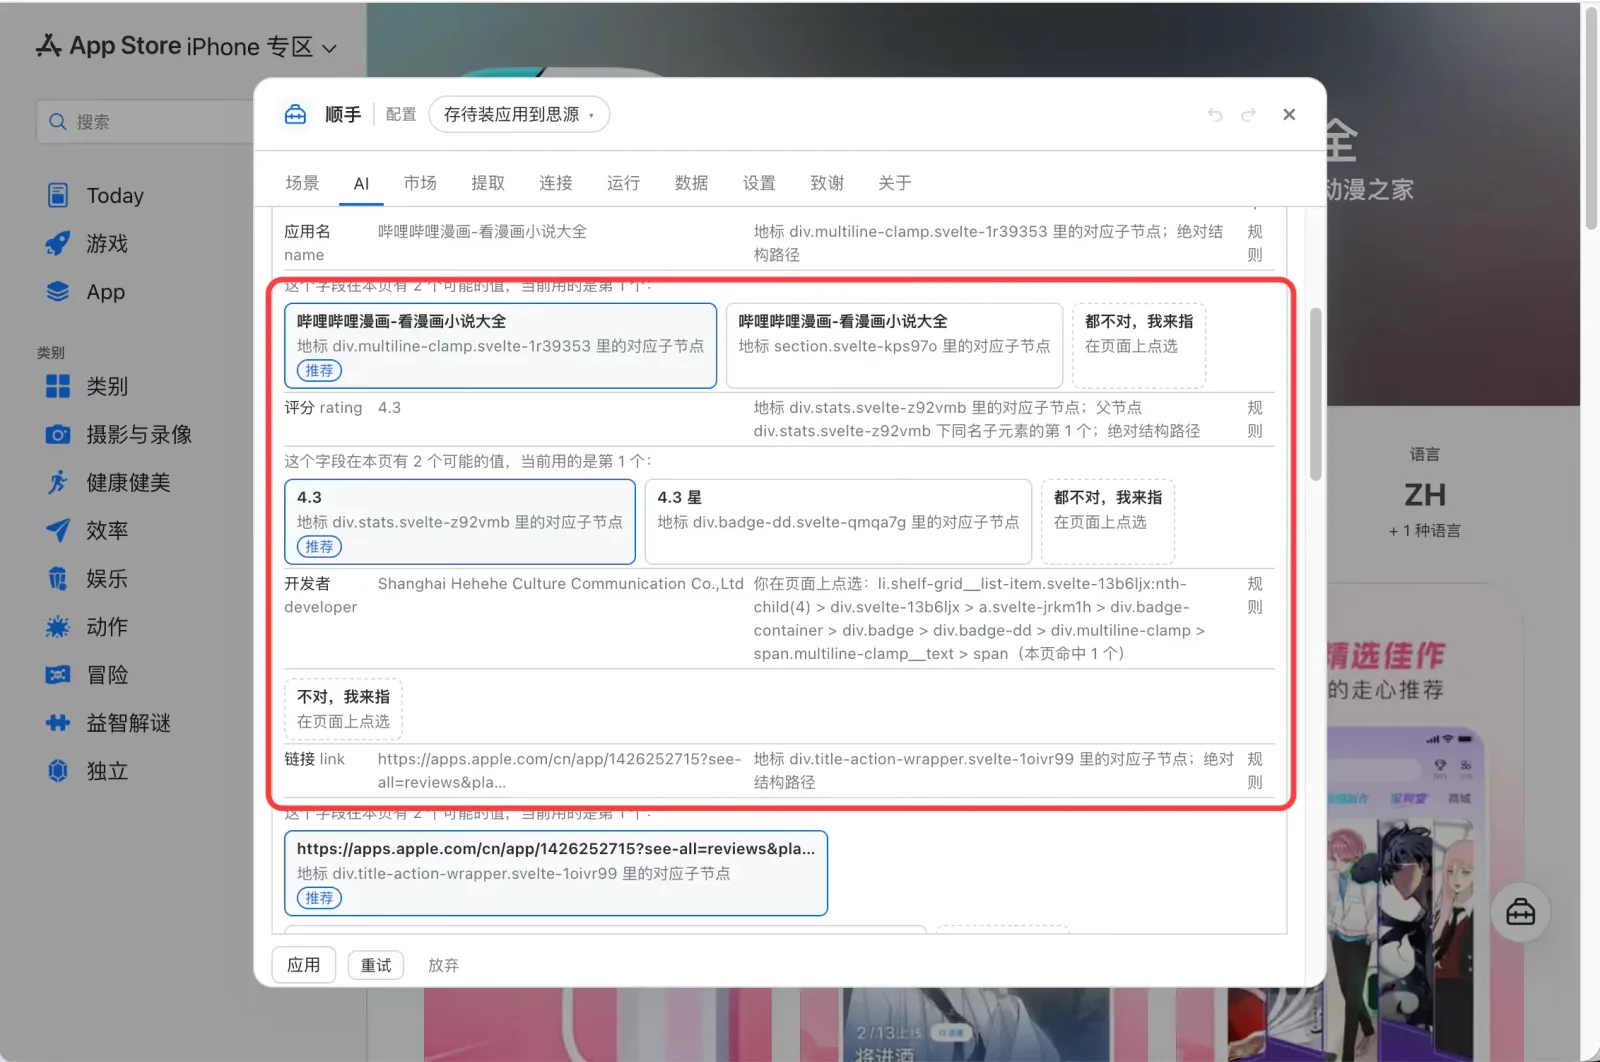Open the 运行 tab
This screenshot has width=1600, height=1062.
click(x=623, y=183)
